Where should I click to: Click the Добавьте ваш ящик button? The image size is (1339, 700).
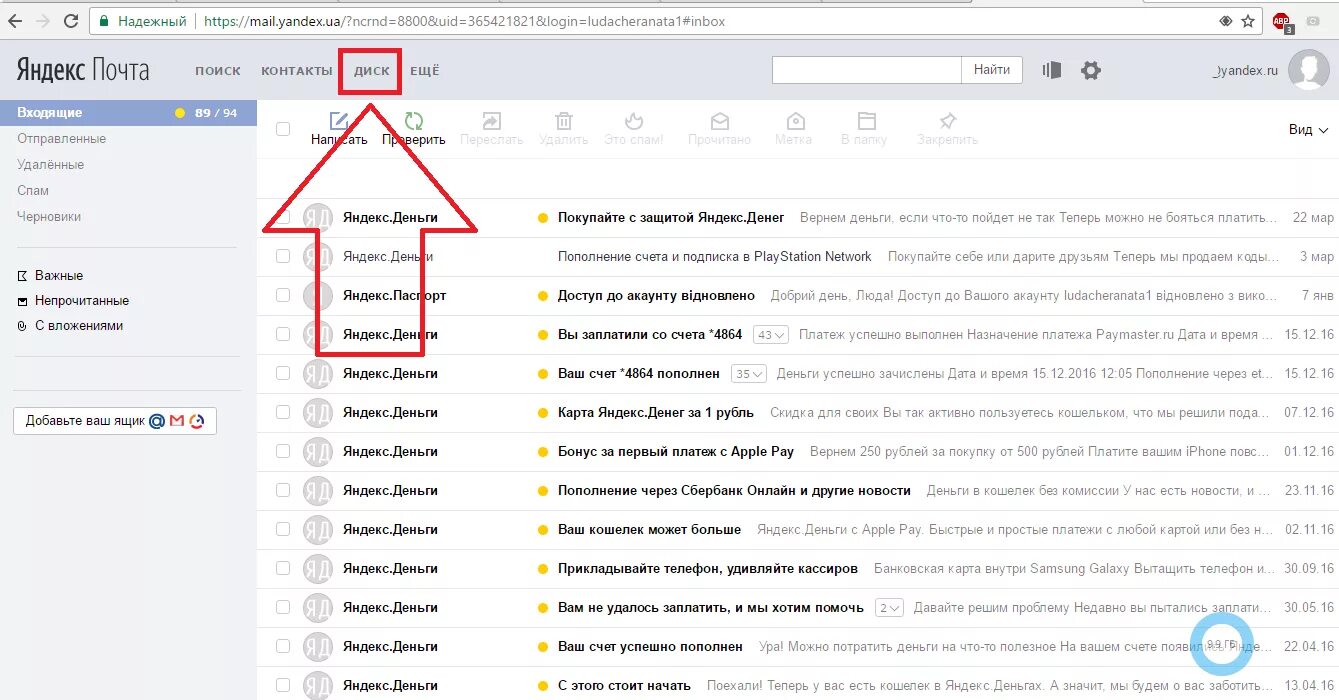pyautogui.click(x=115, y=421)
